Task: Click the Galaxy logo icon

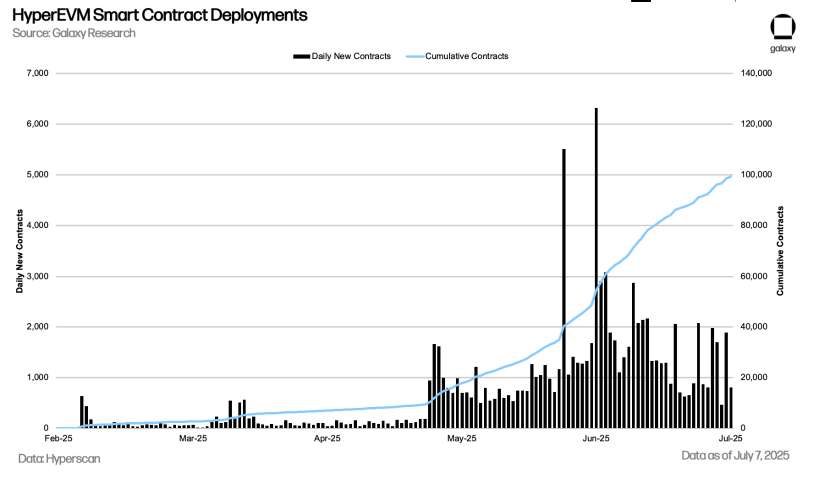Action: tap(783, 28)
